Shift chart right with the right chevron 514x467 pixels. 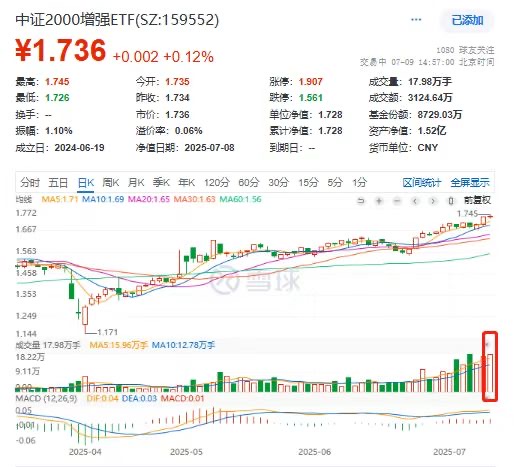click(433, 201)
